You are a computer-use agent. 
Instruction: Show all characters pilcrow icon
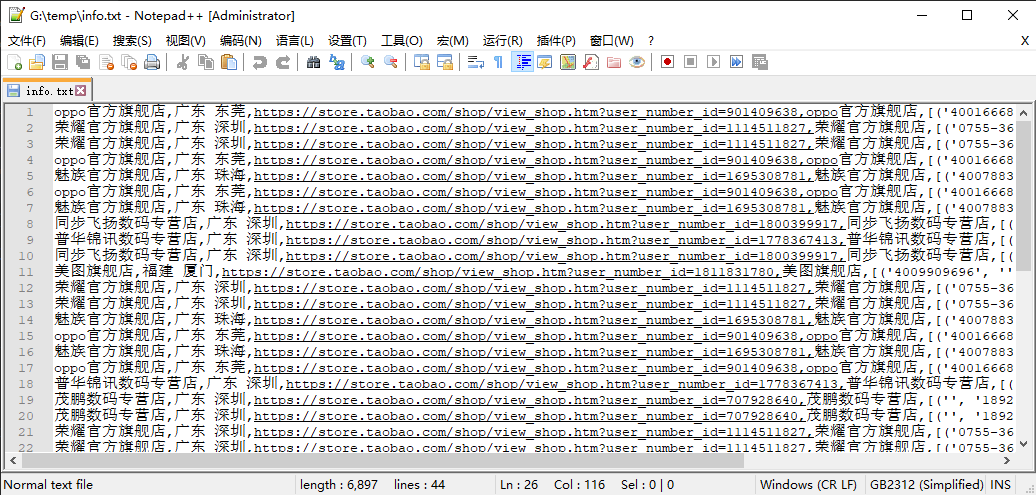498,62
